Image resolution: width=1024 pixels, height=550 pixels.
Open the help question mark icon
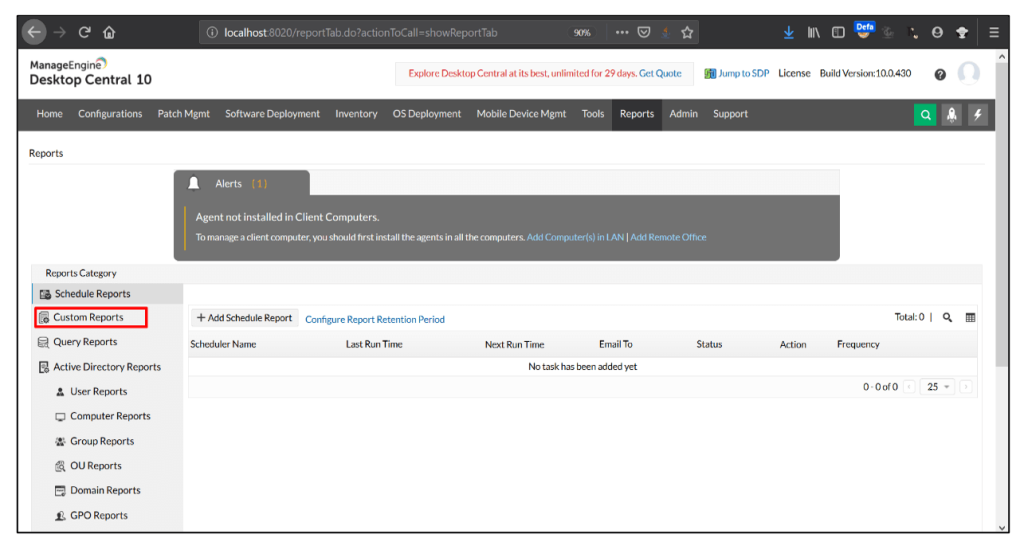click(940, 74)
